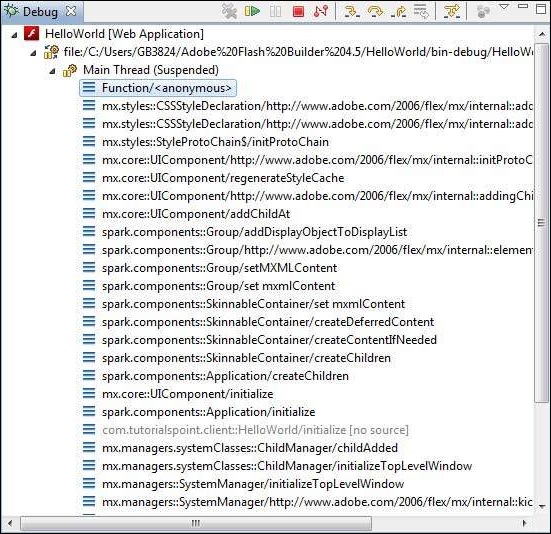
Task: Click the red Terminate button icon
Action: coord(298,12)
